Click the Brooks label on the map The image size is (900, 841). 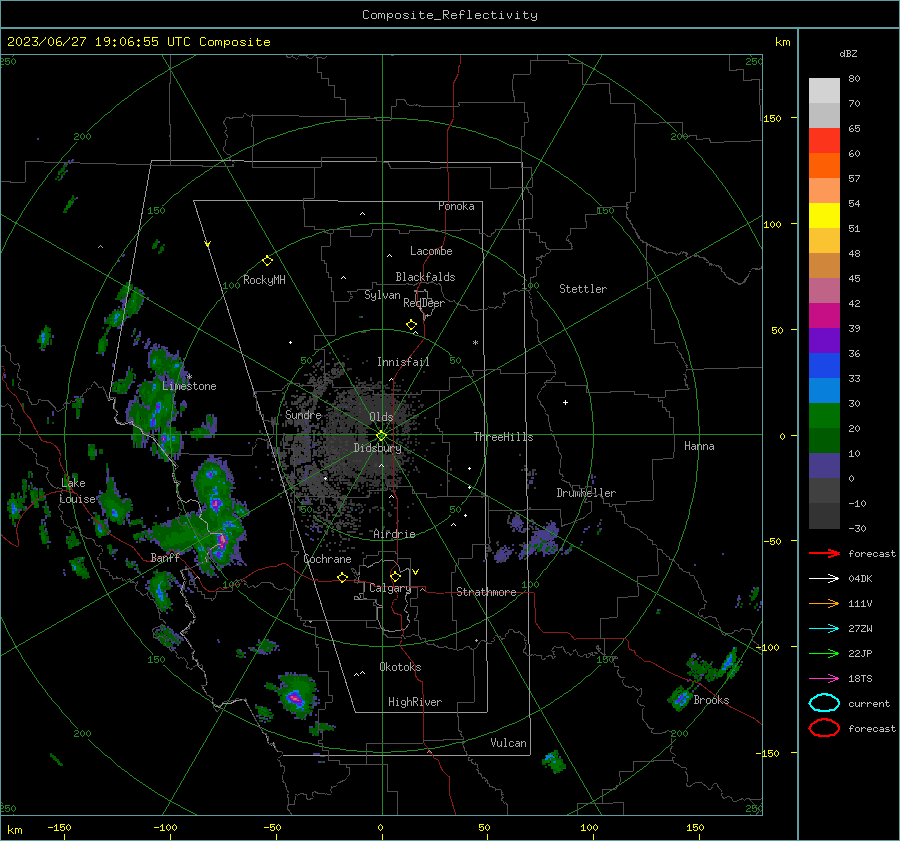(x=711, y=700)
